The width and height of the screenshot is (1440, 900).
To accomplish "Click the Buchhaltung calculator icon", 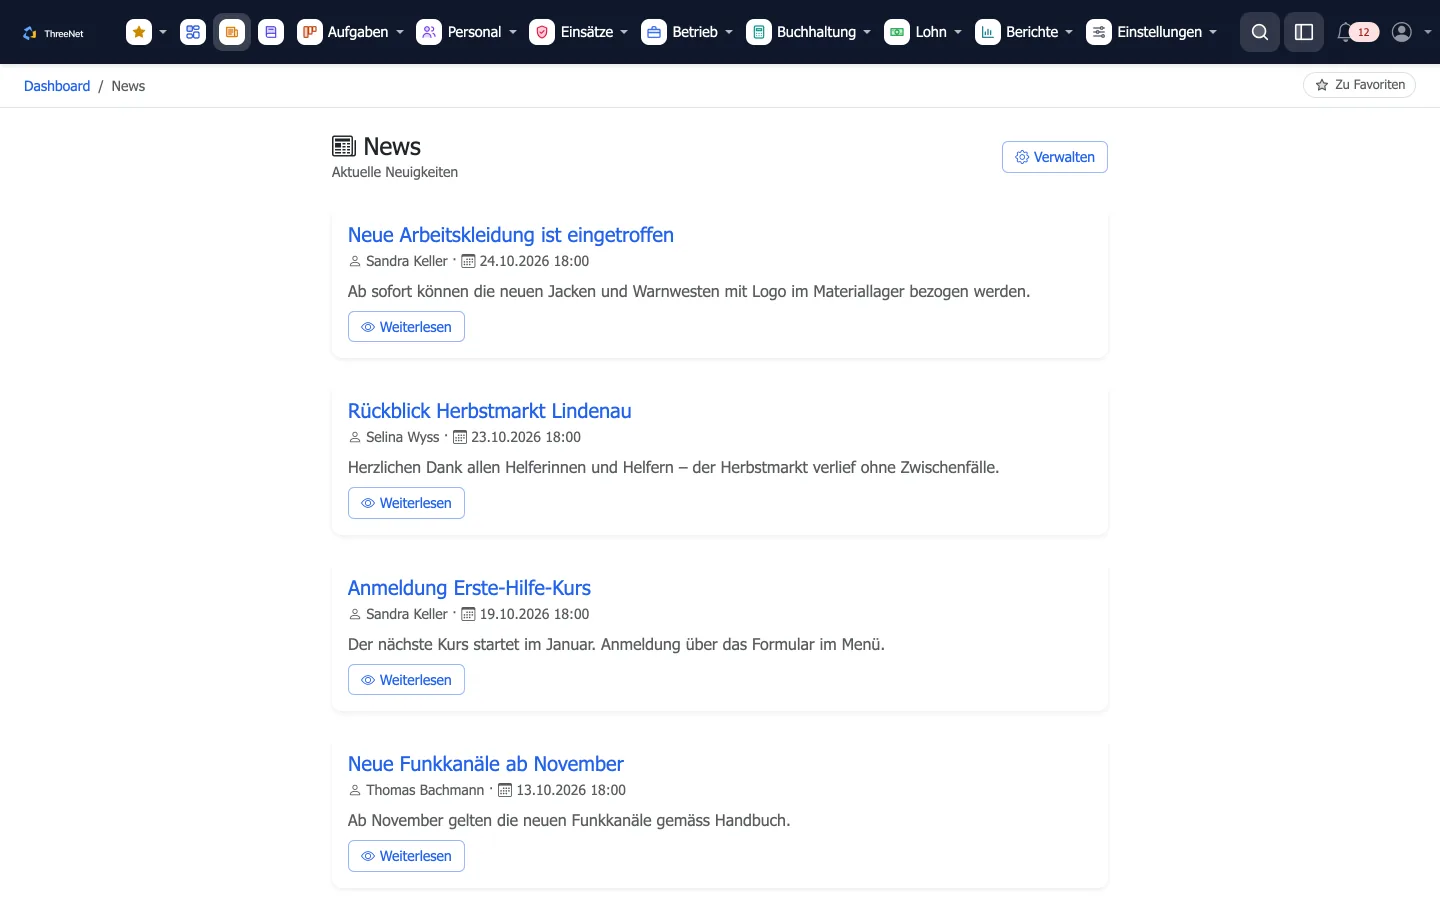I will (759, 32).
